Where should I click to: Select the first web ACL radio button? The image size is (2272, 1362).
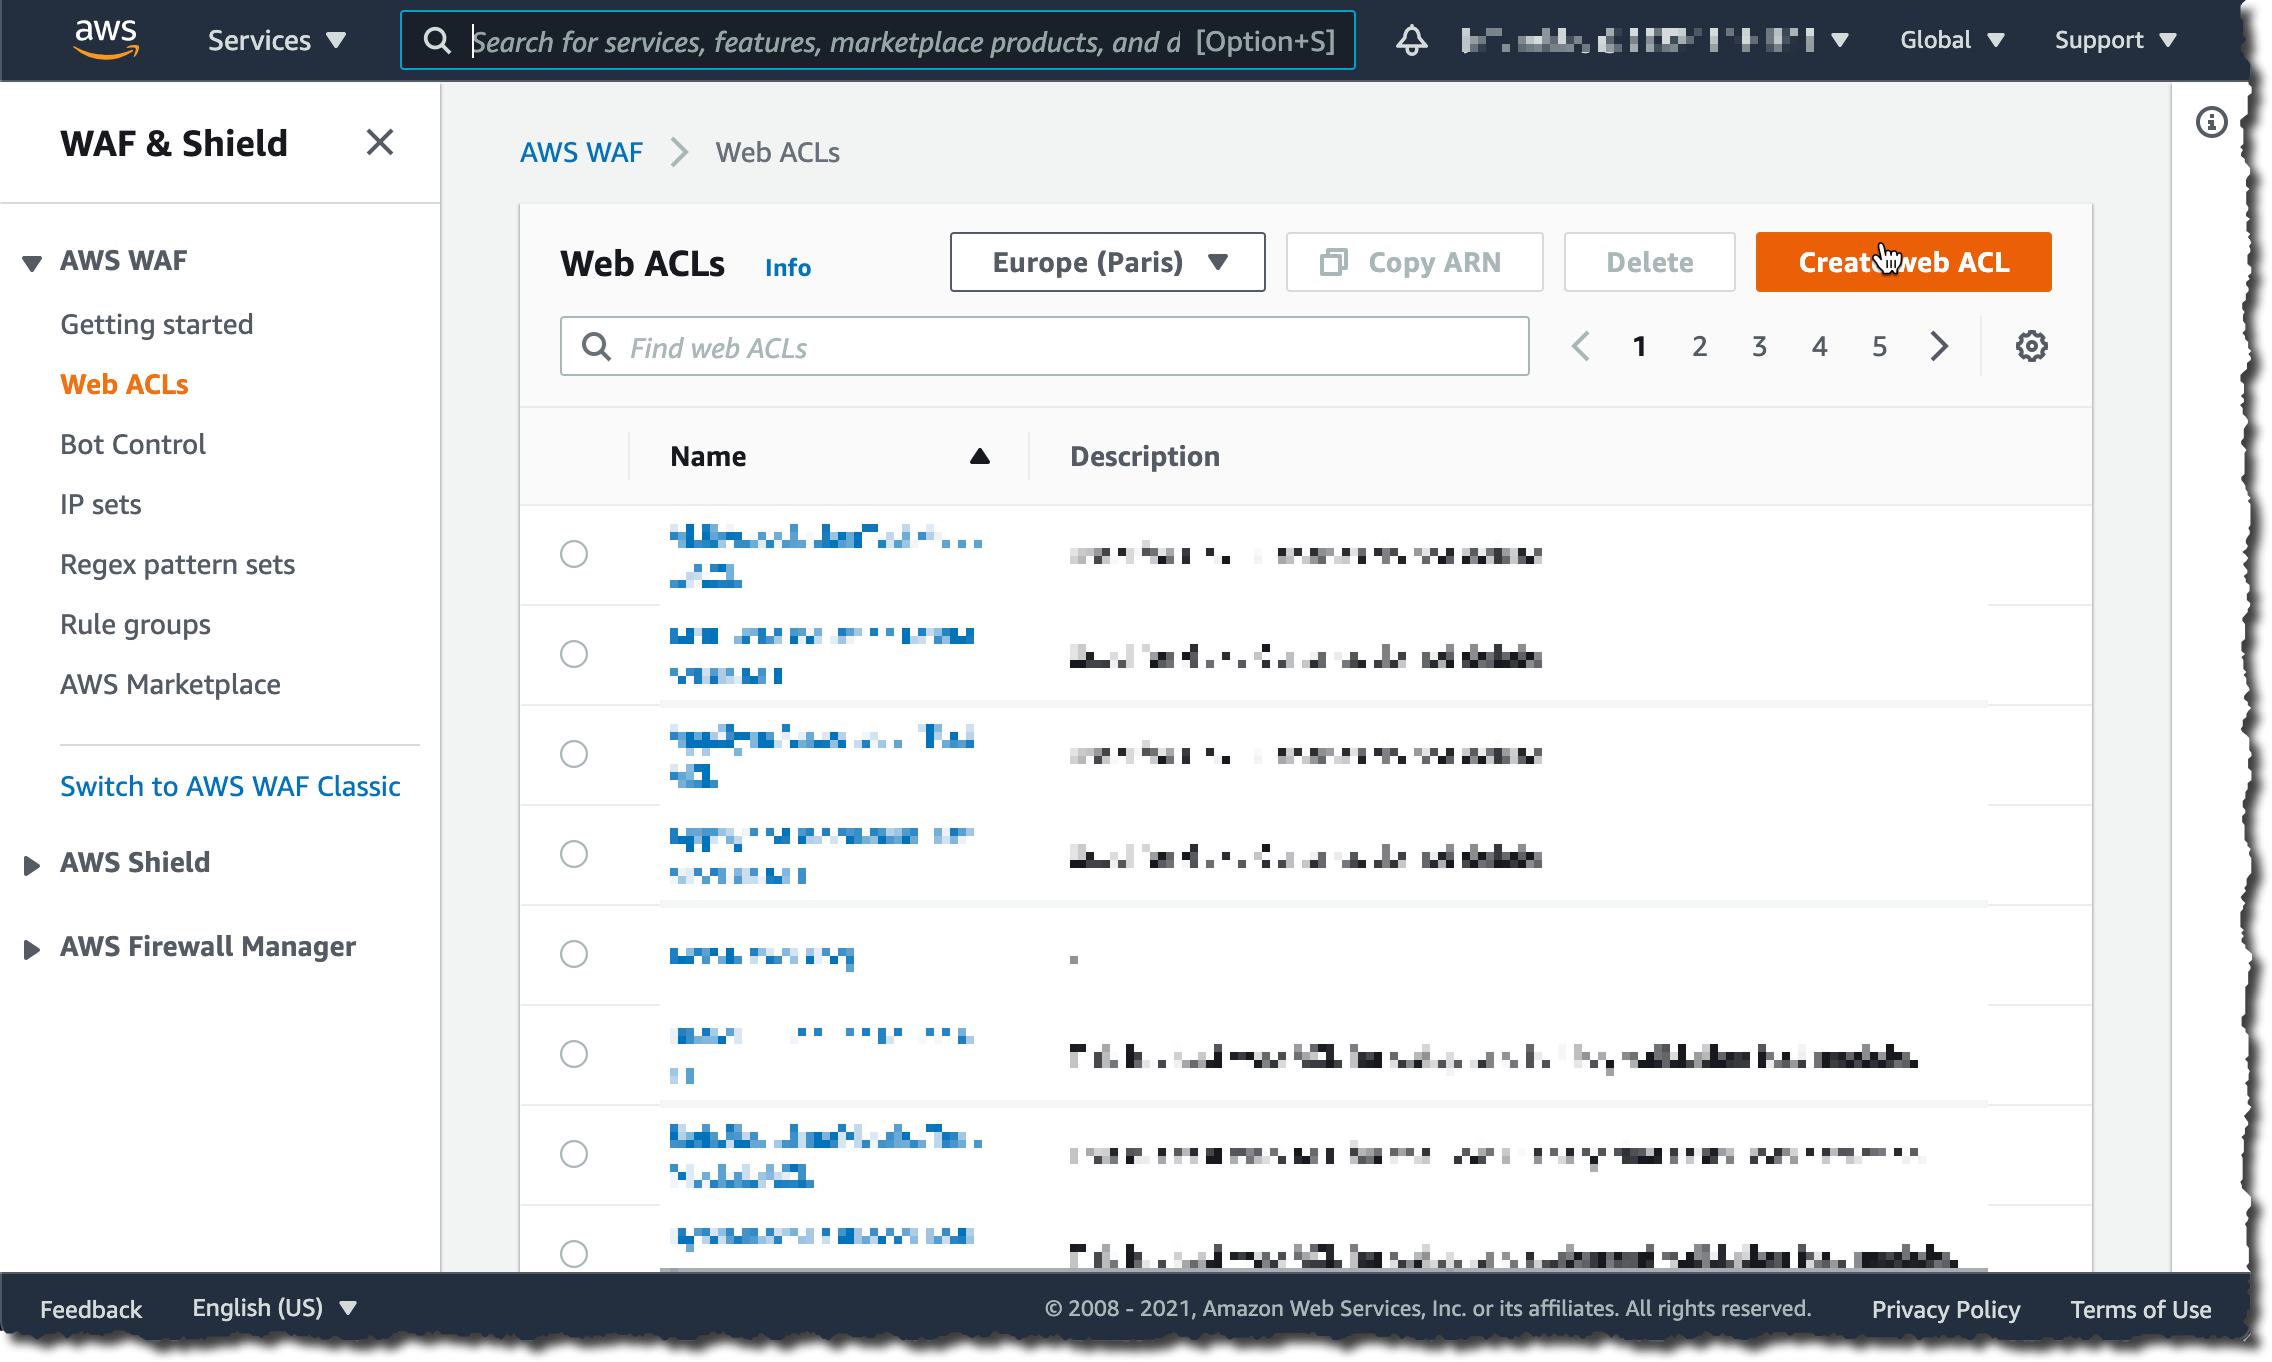coord(574,554)
